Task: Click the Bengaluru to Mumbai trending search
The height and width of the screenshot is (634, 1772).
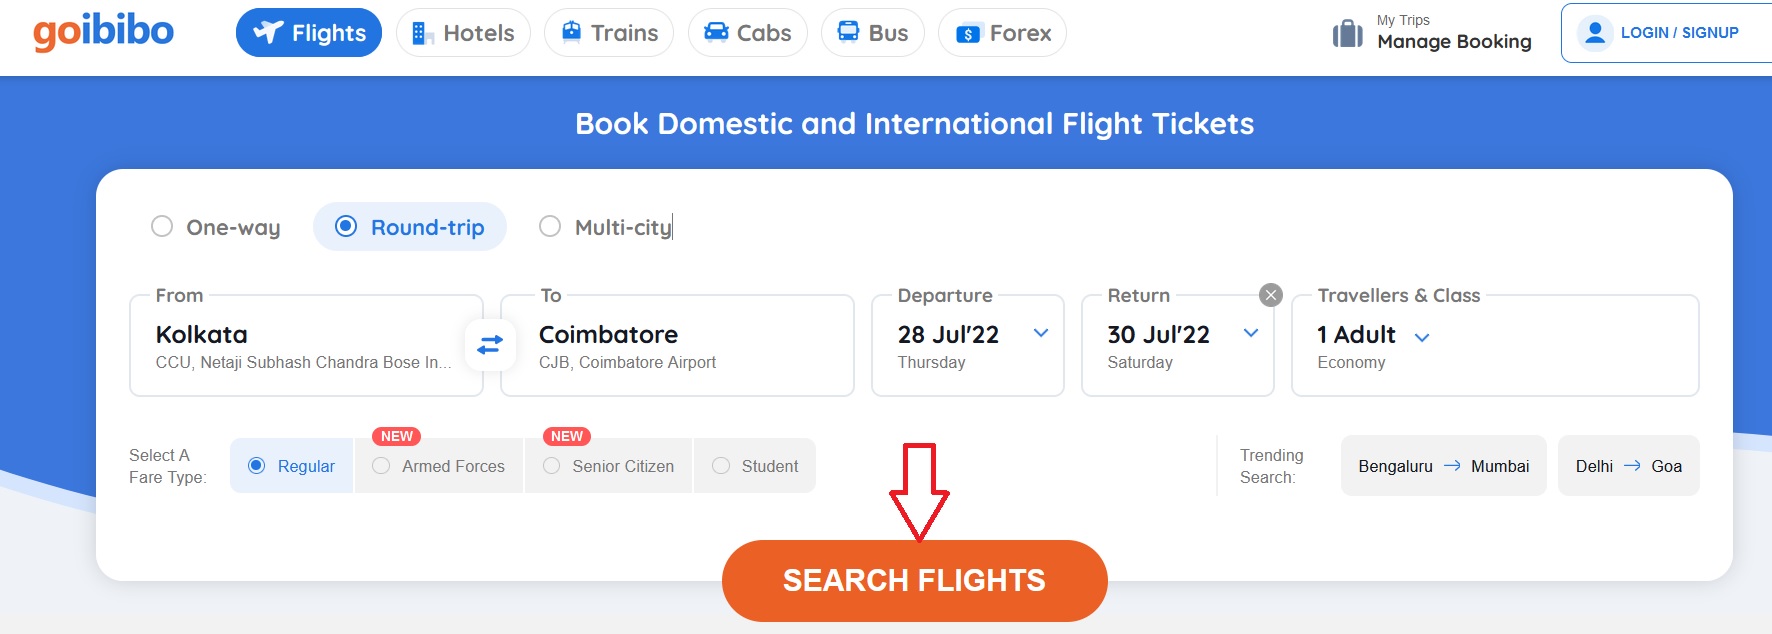Action: pyautogui.click(x=1443, y=466)
